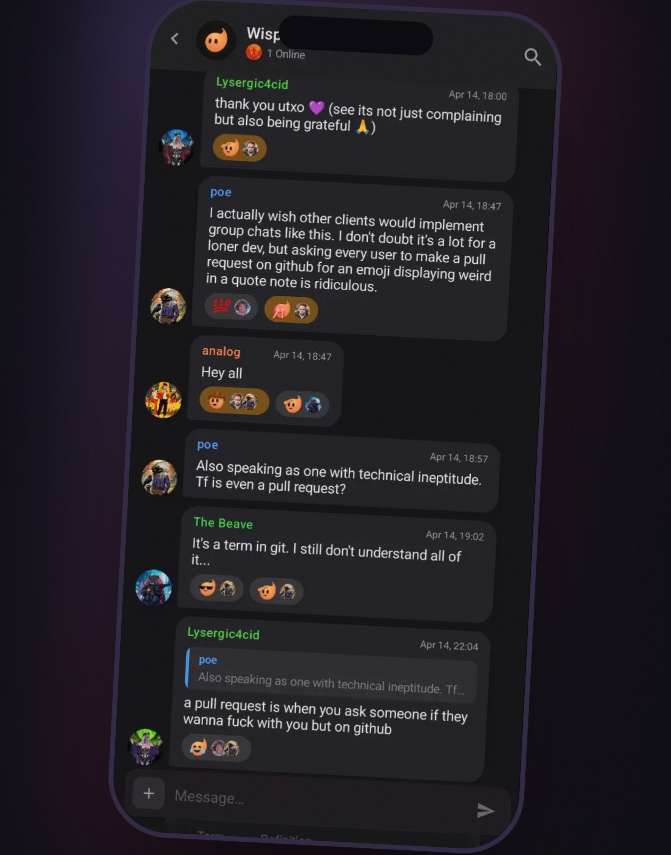Click the username 'analog' above Hey all
Screen dimensions: 671x855
(221, 351)
